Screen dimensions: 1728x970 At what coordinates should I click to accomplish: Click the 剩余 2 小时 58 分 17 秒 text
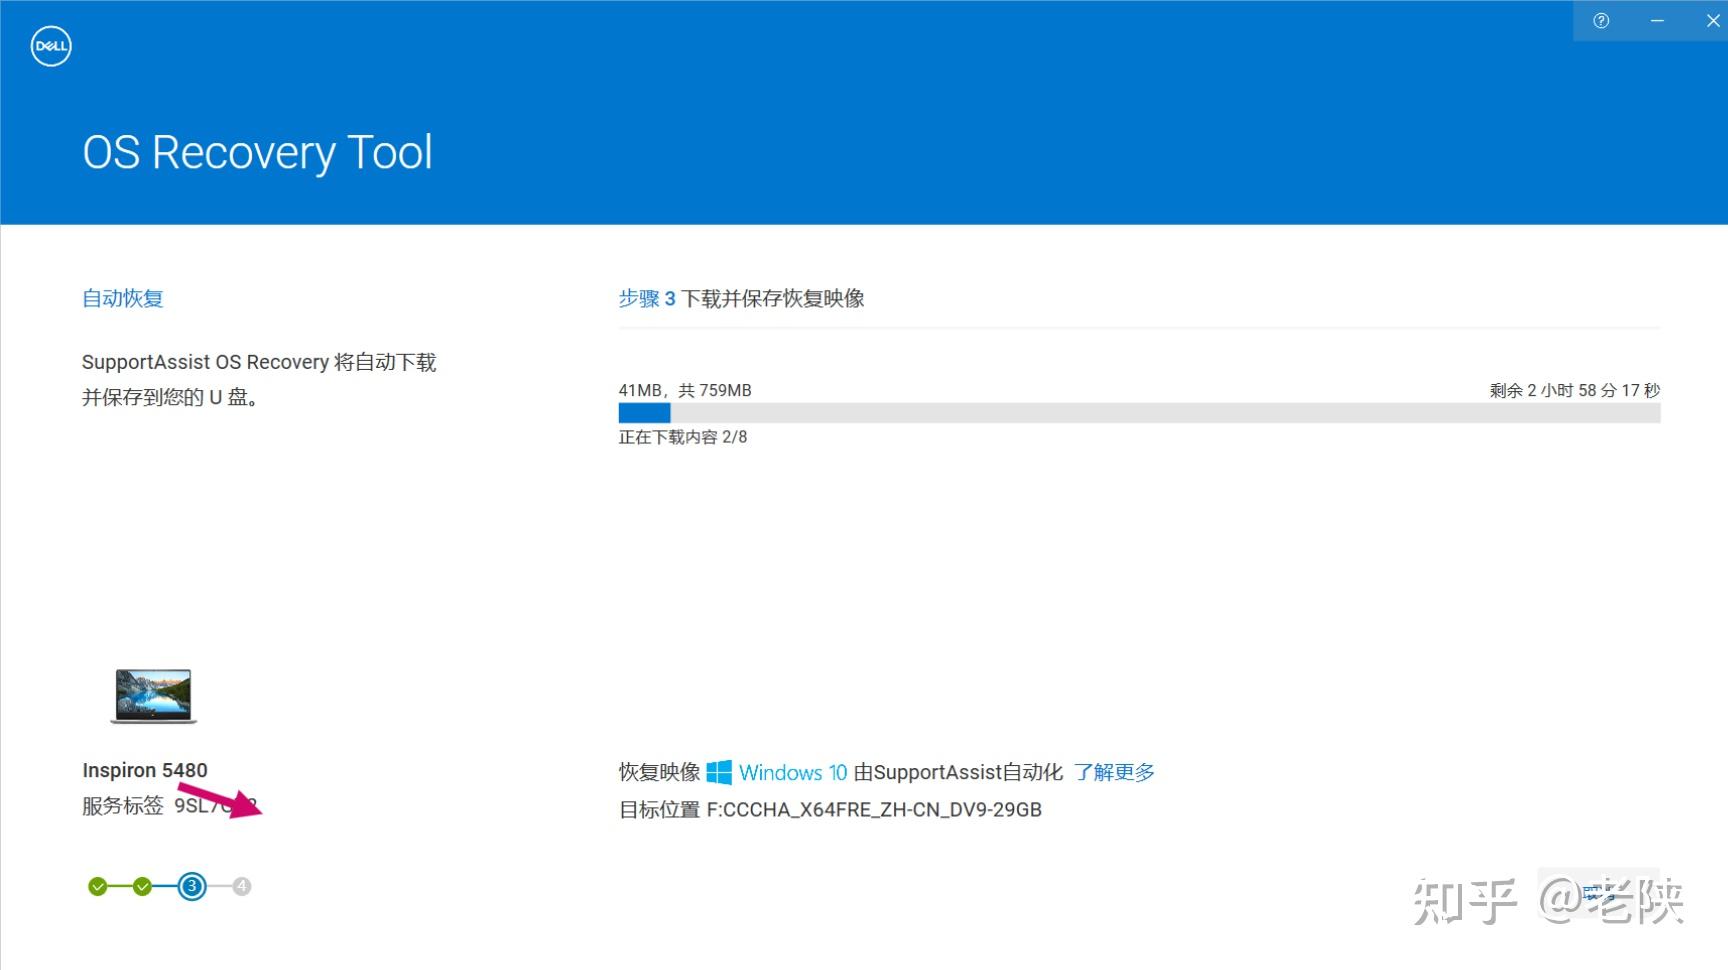click(1575, 390)
